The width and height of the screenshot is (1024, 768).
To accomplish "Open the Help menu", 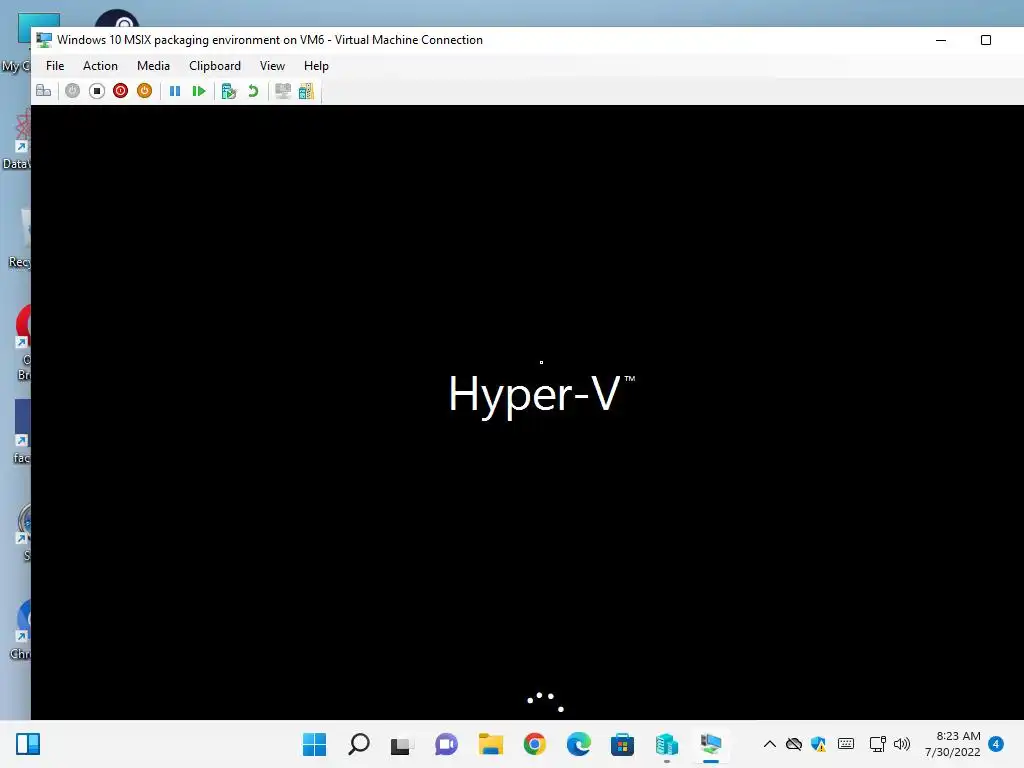I will (x=316, y=66).
